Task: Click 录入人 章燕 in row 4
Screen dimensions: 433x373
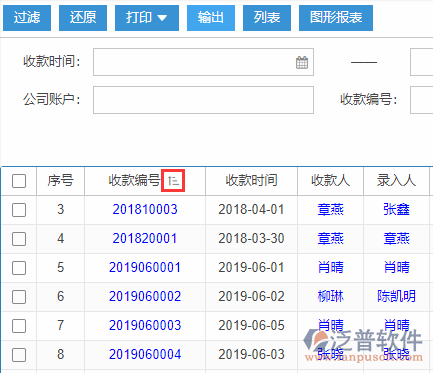Action: 396,239
